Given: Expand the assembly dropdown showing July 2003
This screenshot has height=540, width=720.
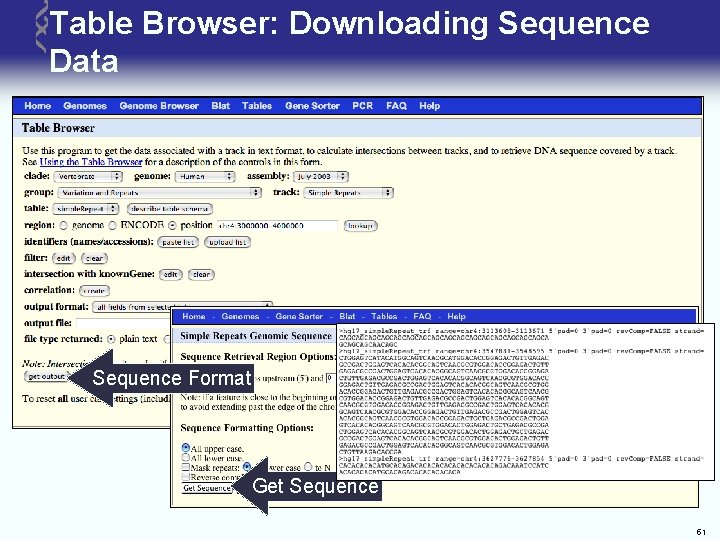Looking at the screenshot, I should tap(321, 176).
